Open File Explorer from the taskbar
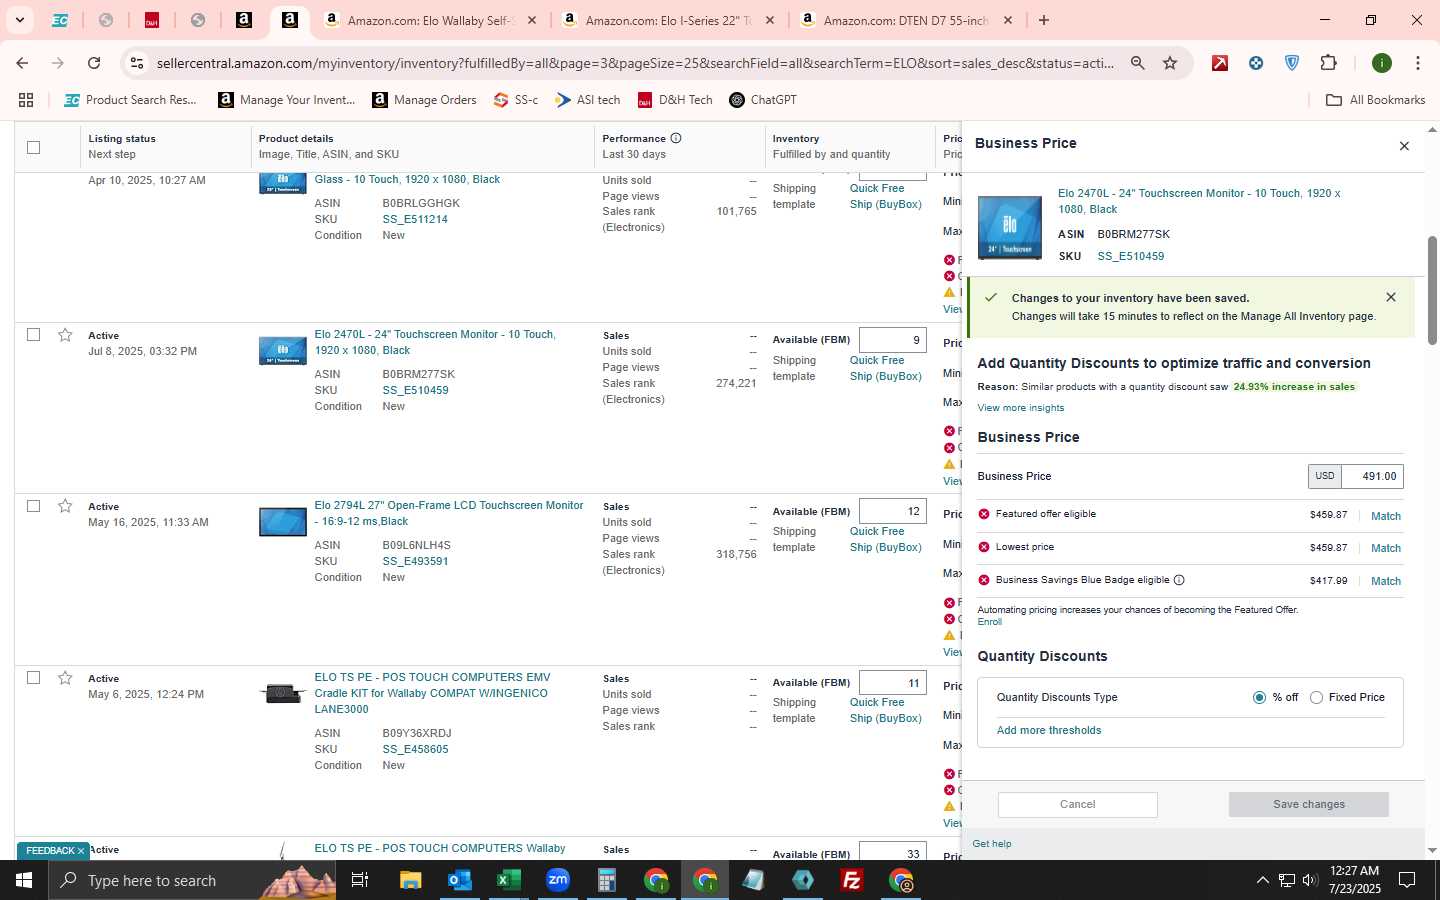Viewport: 1440px width, 900px height. pyautogui.click(x=410, y=880)
